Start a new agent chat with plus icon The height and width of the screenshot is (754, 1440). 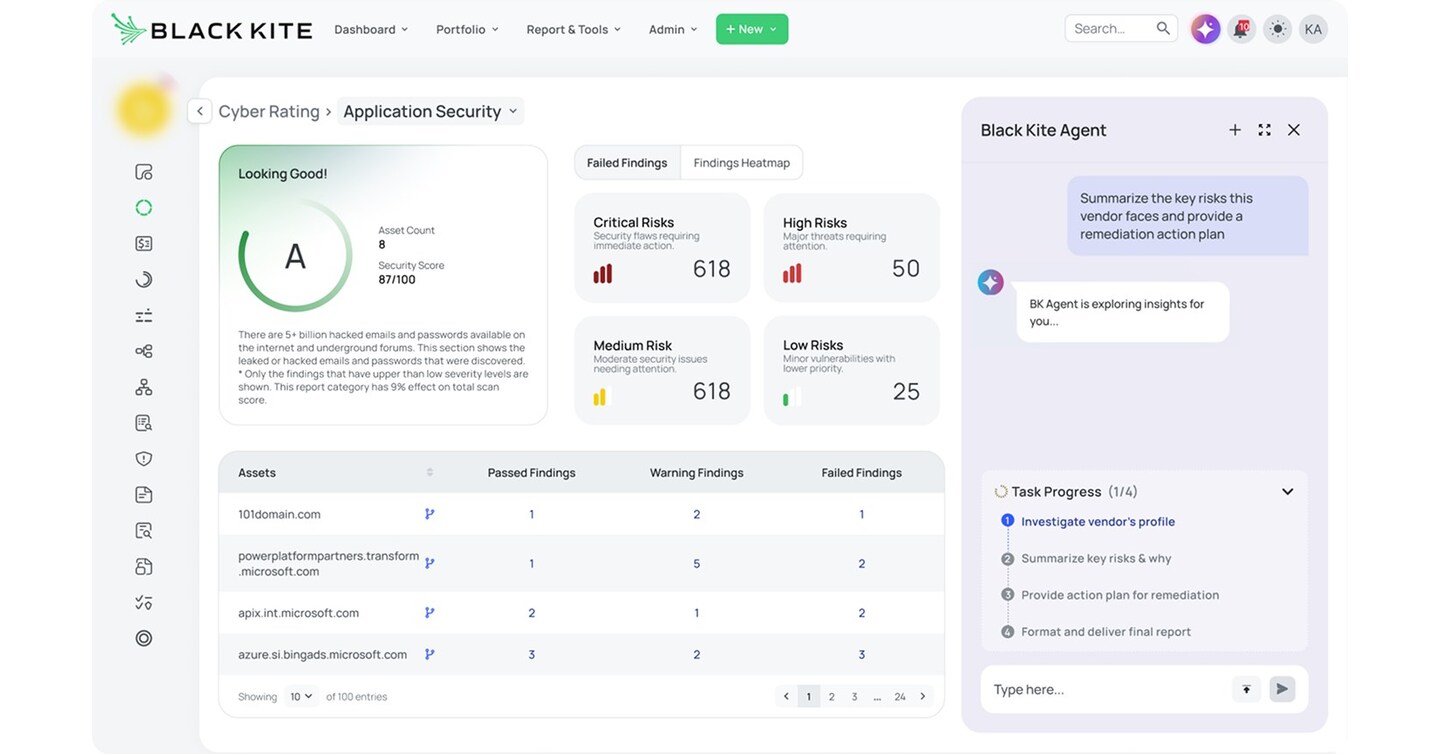tap(1235, 130)
